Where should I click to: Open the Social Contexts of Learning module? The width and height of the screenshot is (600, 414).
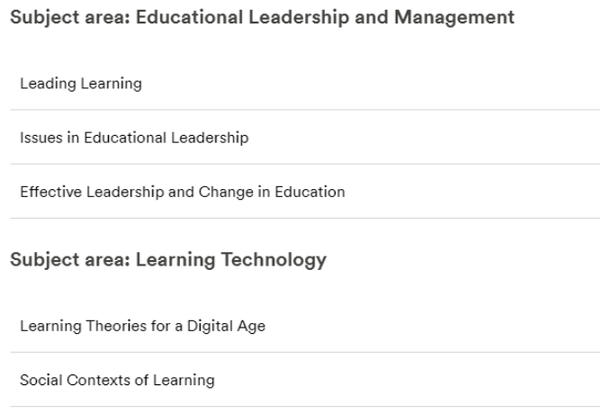(x=117, y=380)
